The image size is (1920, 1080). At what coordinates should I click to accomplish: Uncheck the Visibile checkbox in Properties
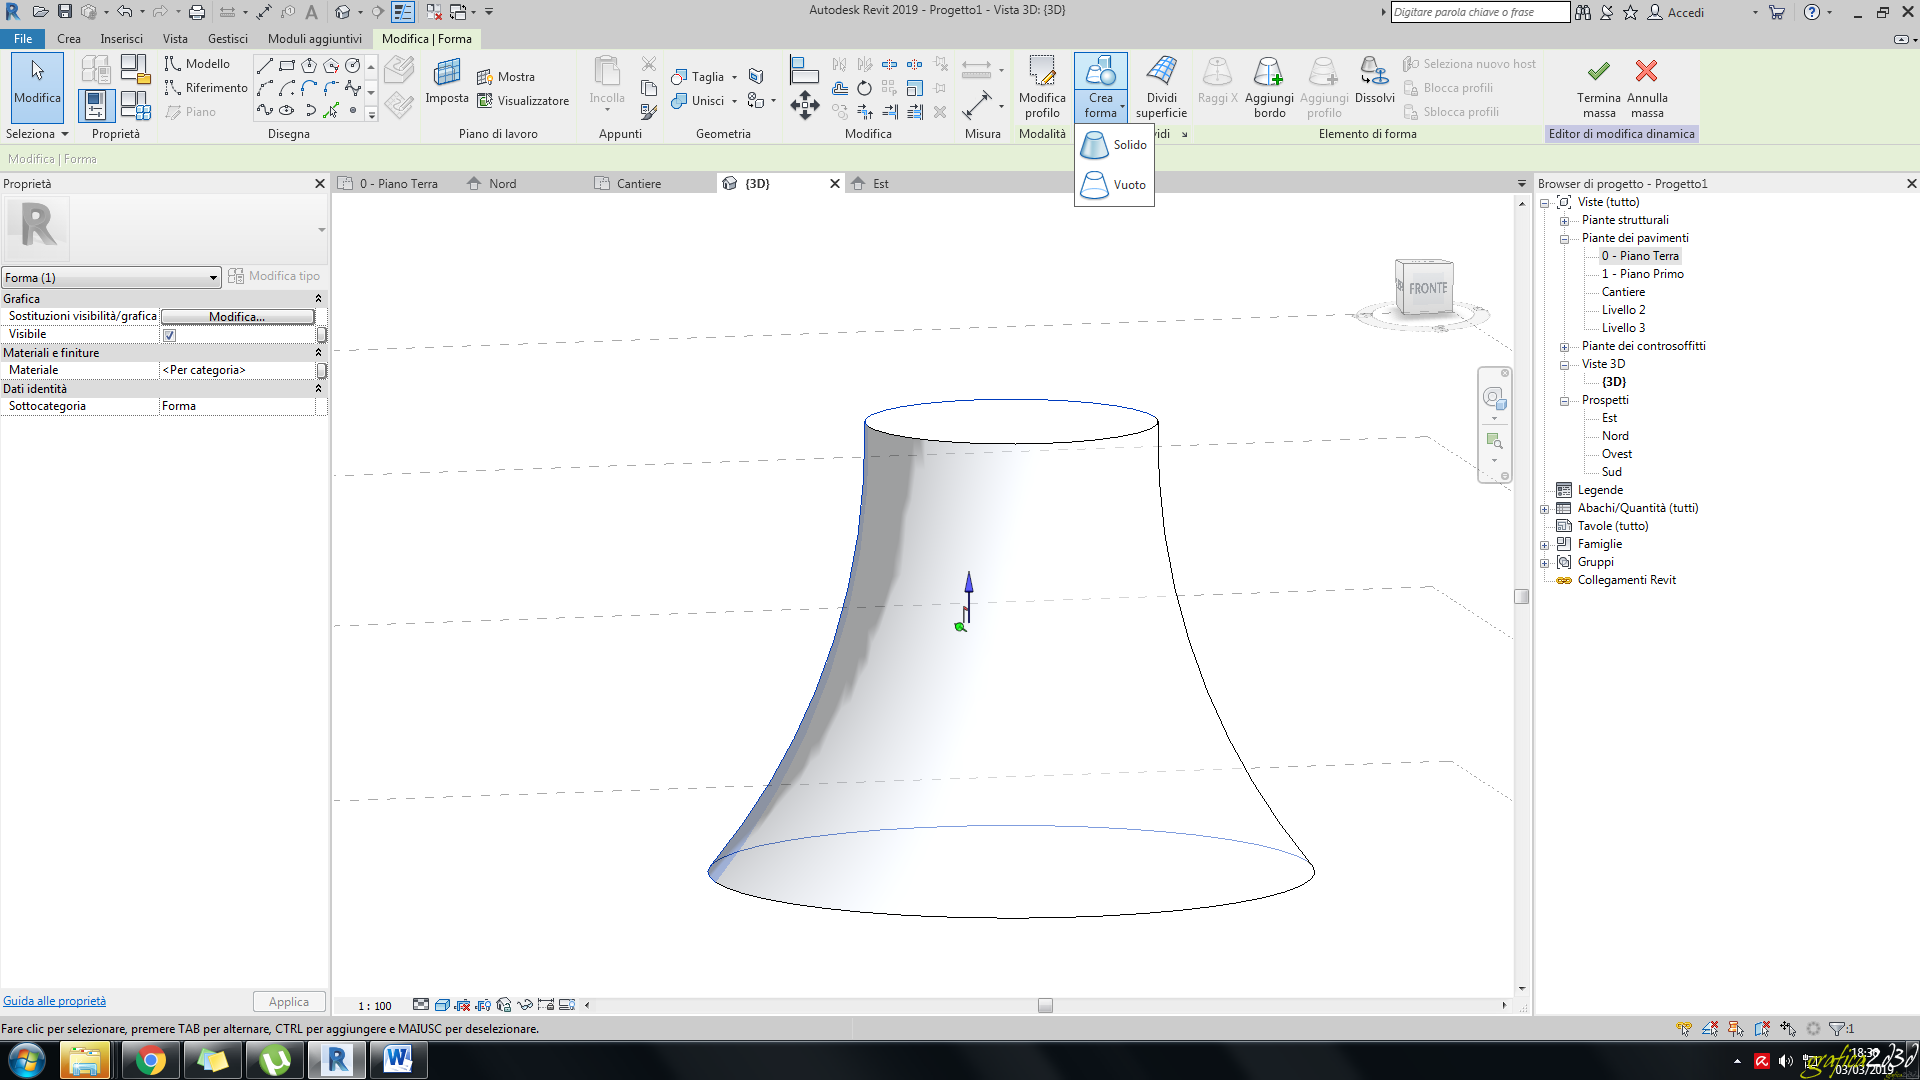pos(169,334)
